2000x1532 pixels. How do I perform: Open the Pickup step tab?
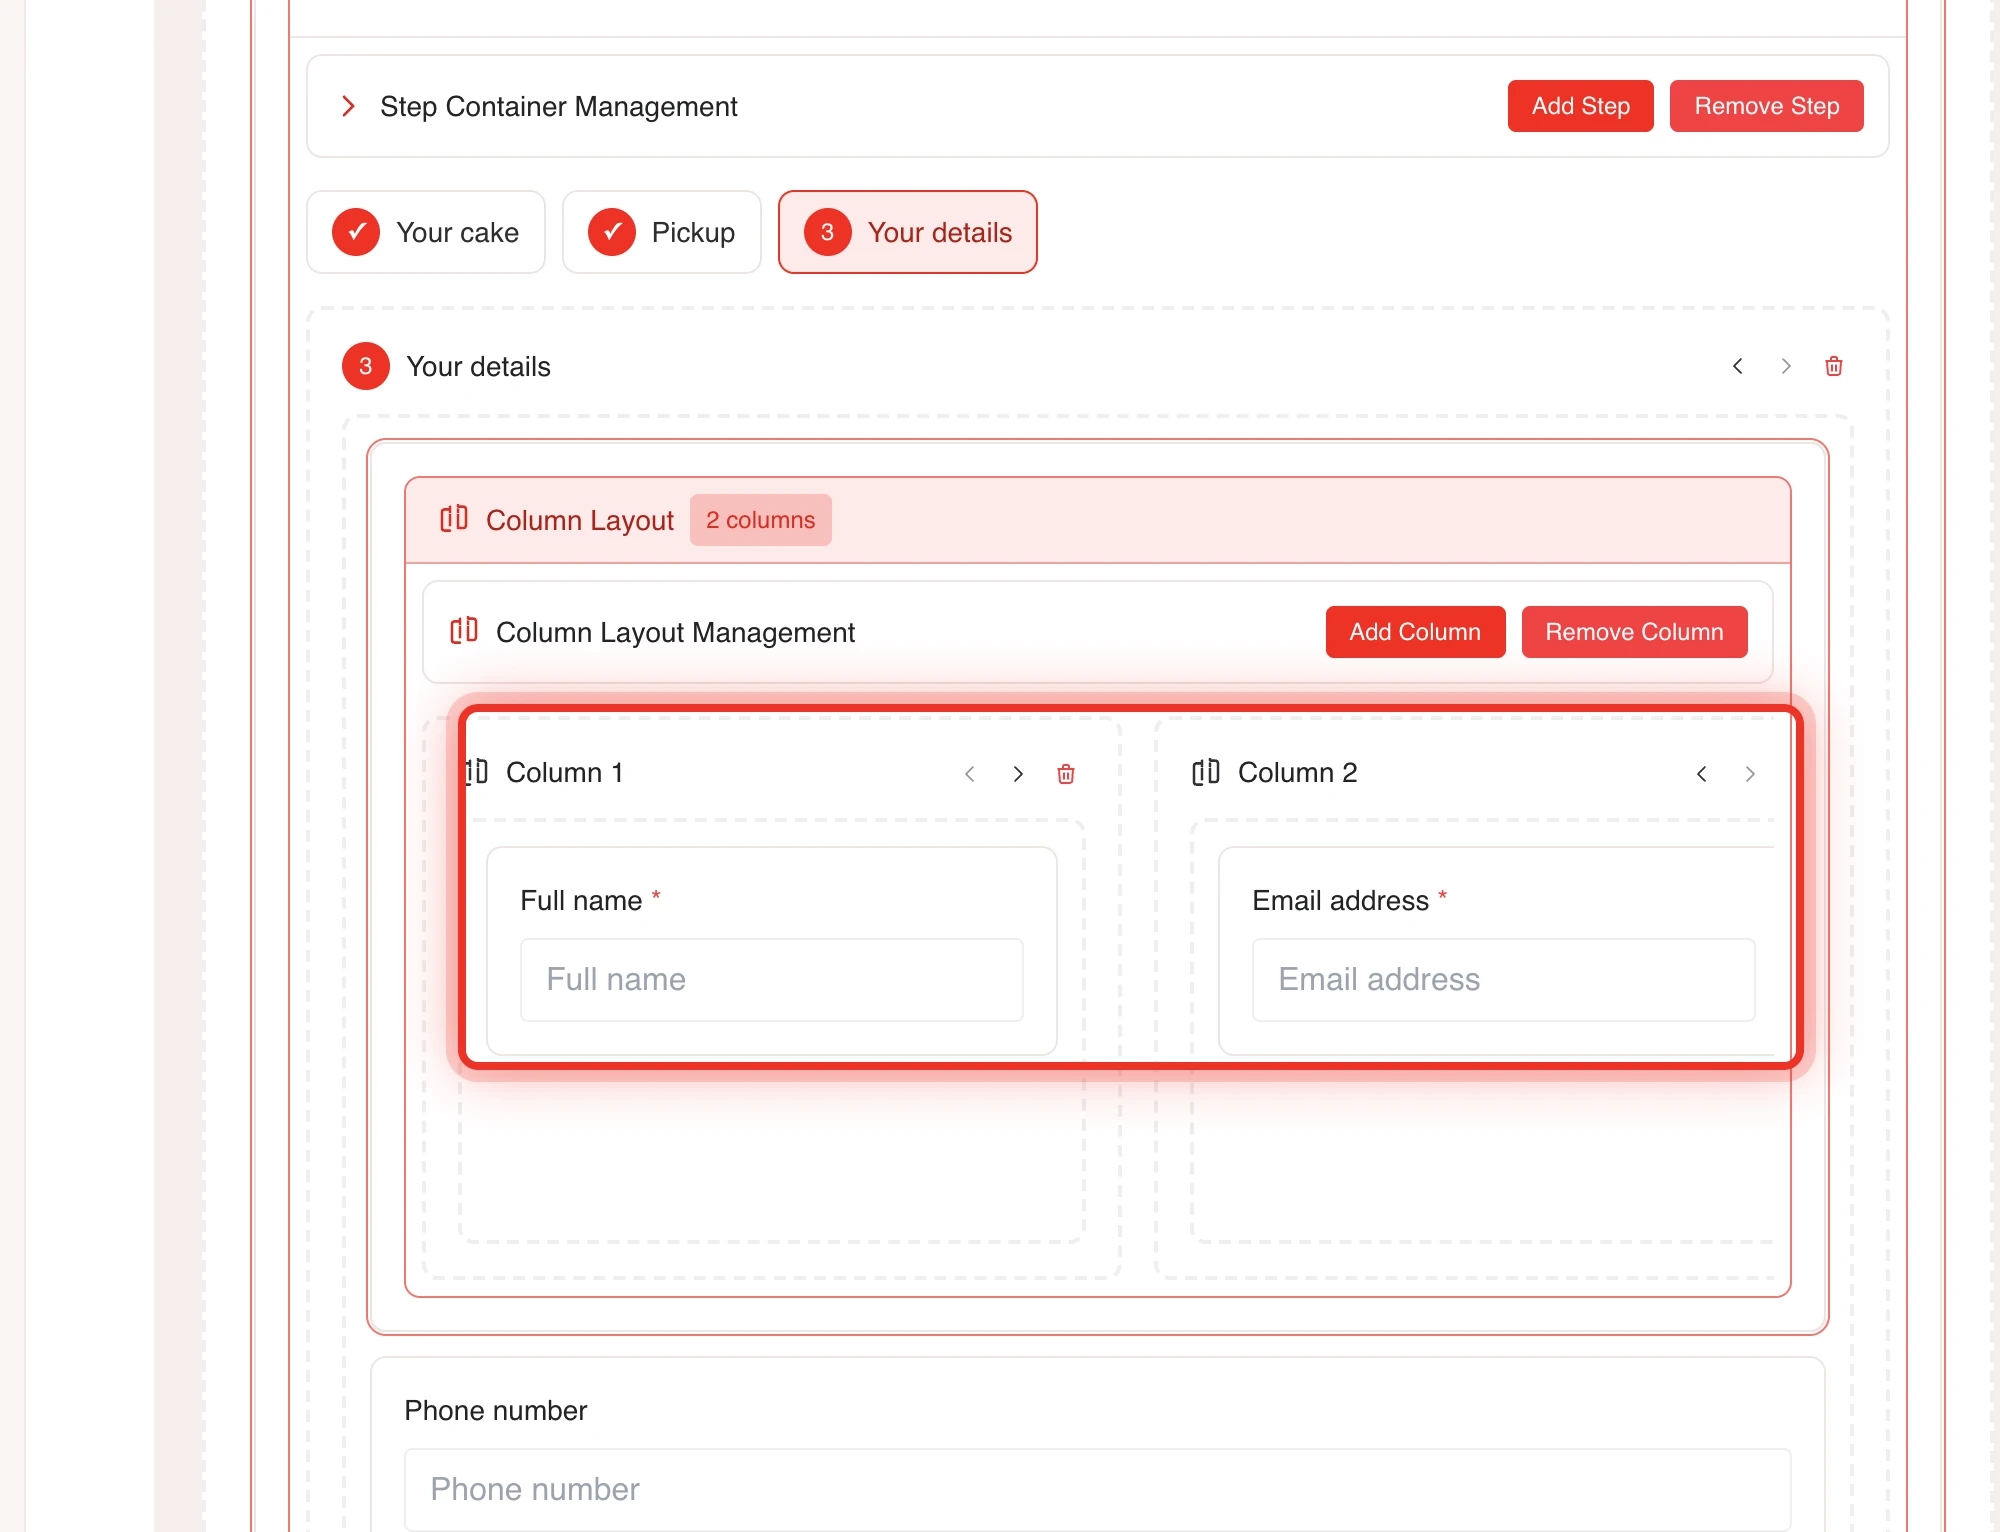[x=662, y=232]
